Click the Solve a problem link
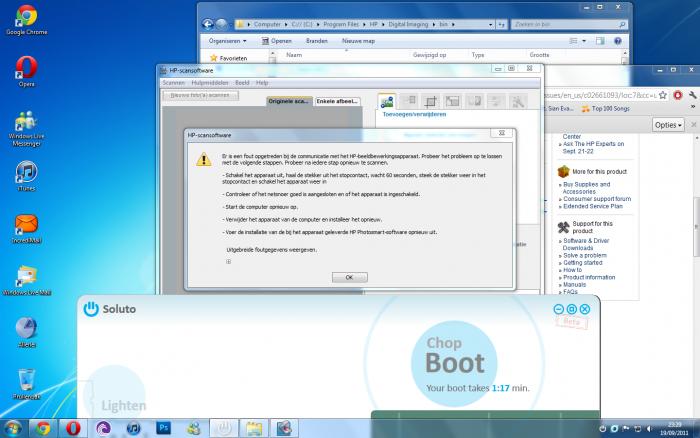This screenshot has height=438, width=700. pos(585,255)
